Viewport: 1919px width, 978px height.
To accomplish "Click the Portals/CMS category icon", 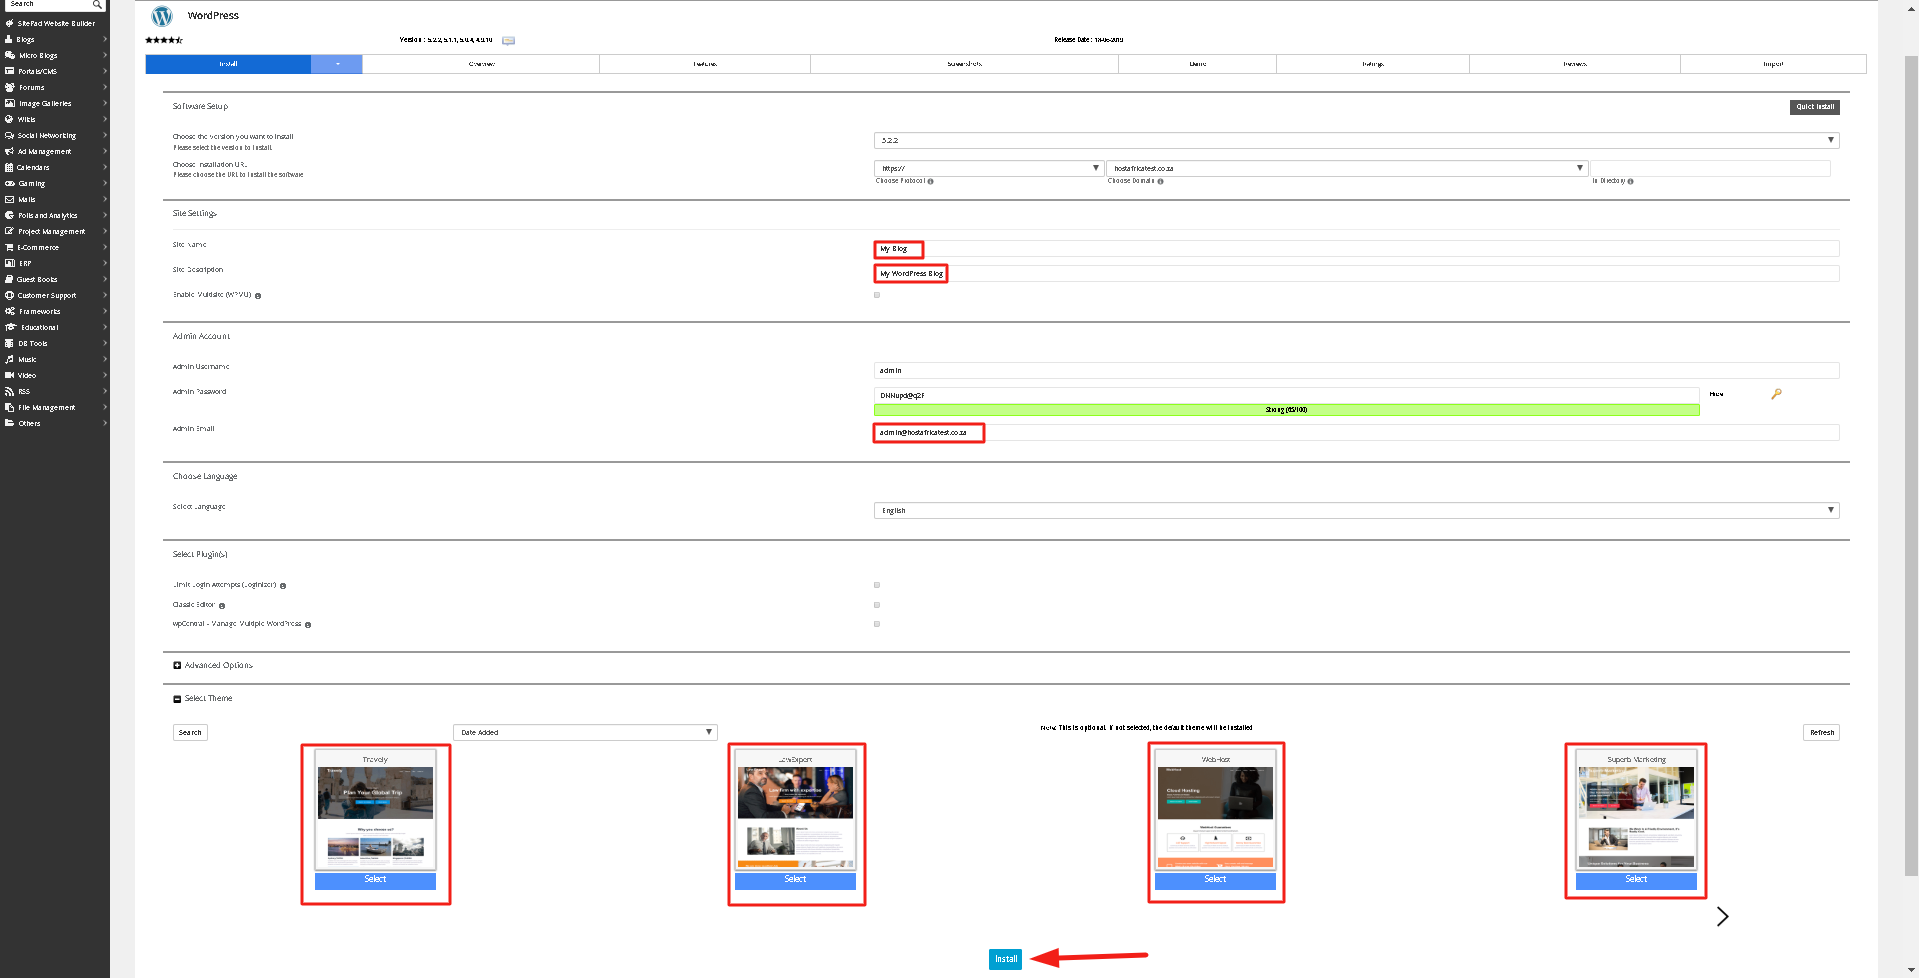I will point(9,71).
